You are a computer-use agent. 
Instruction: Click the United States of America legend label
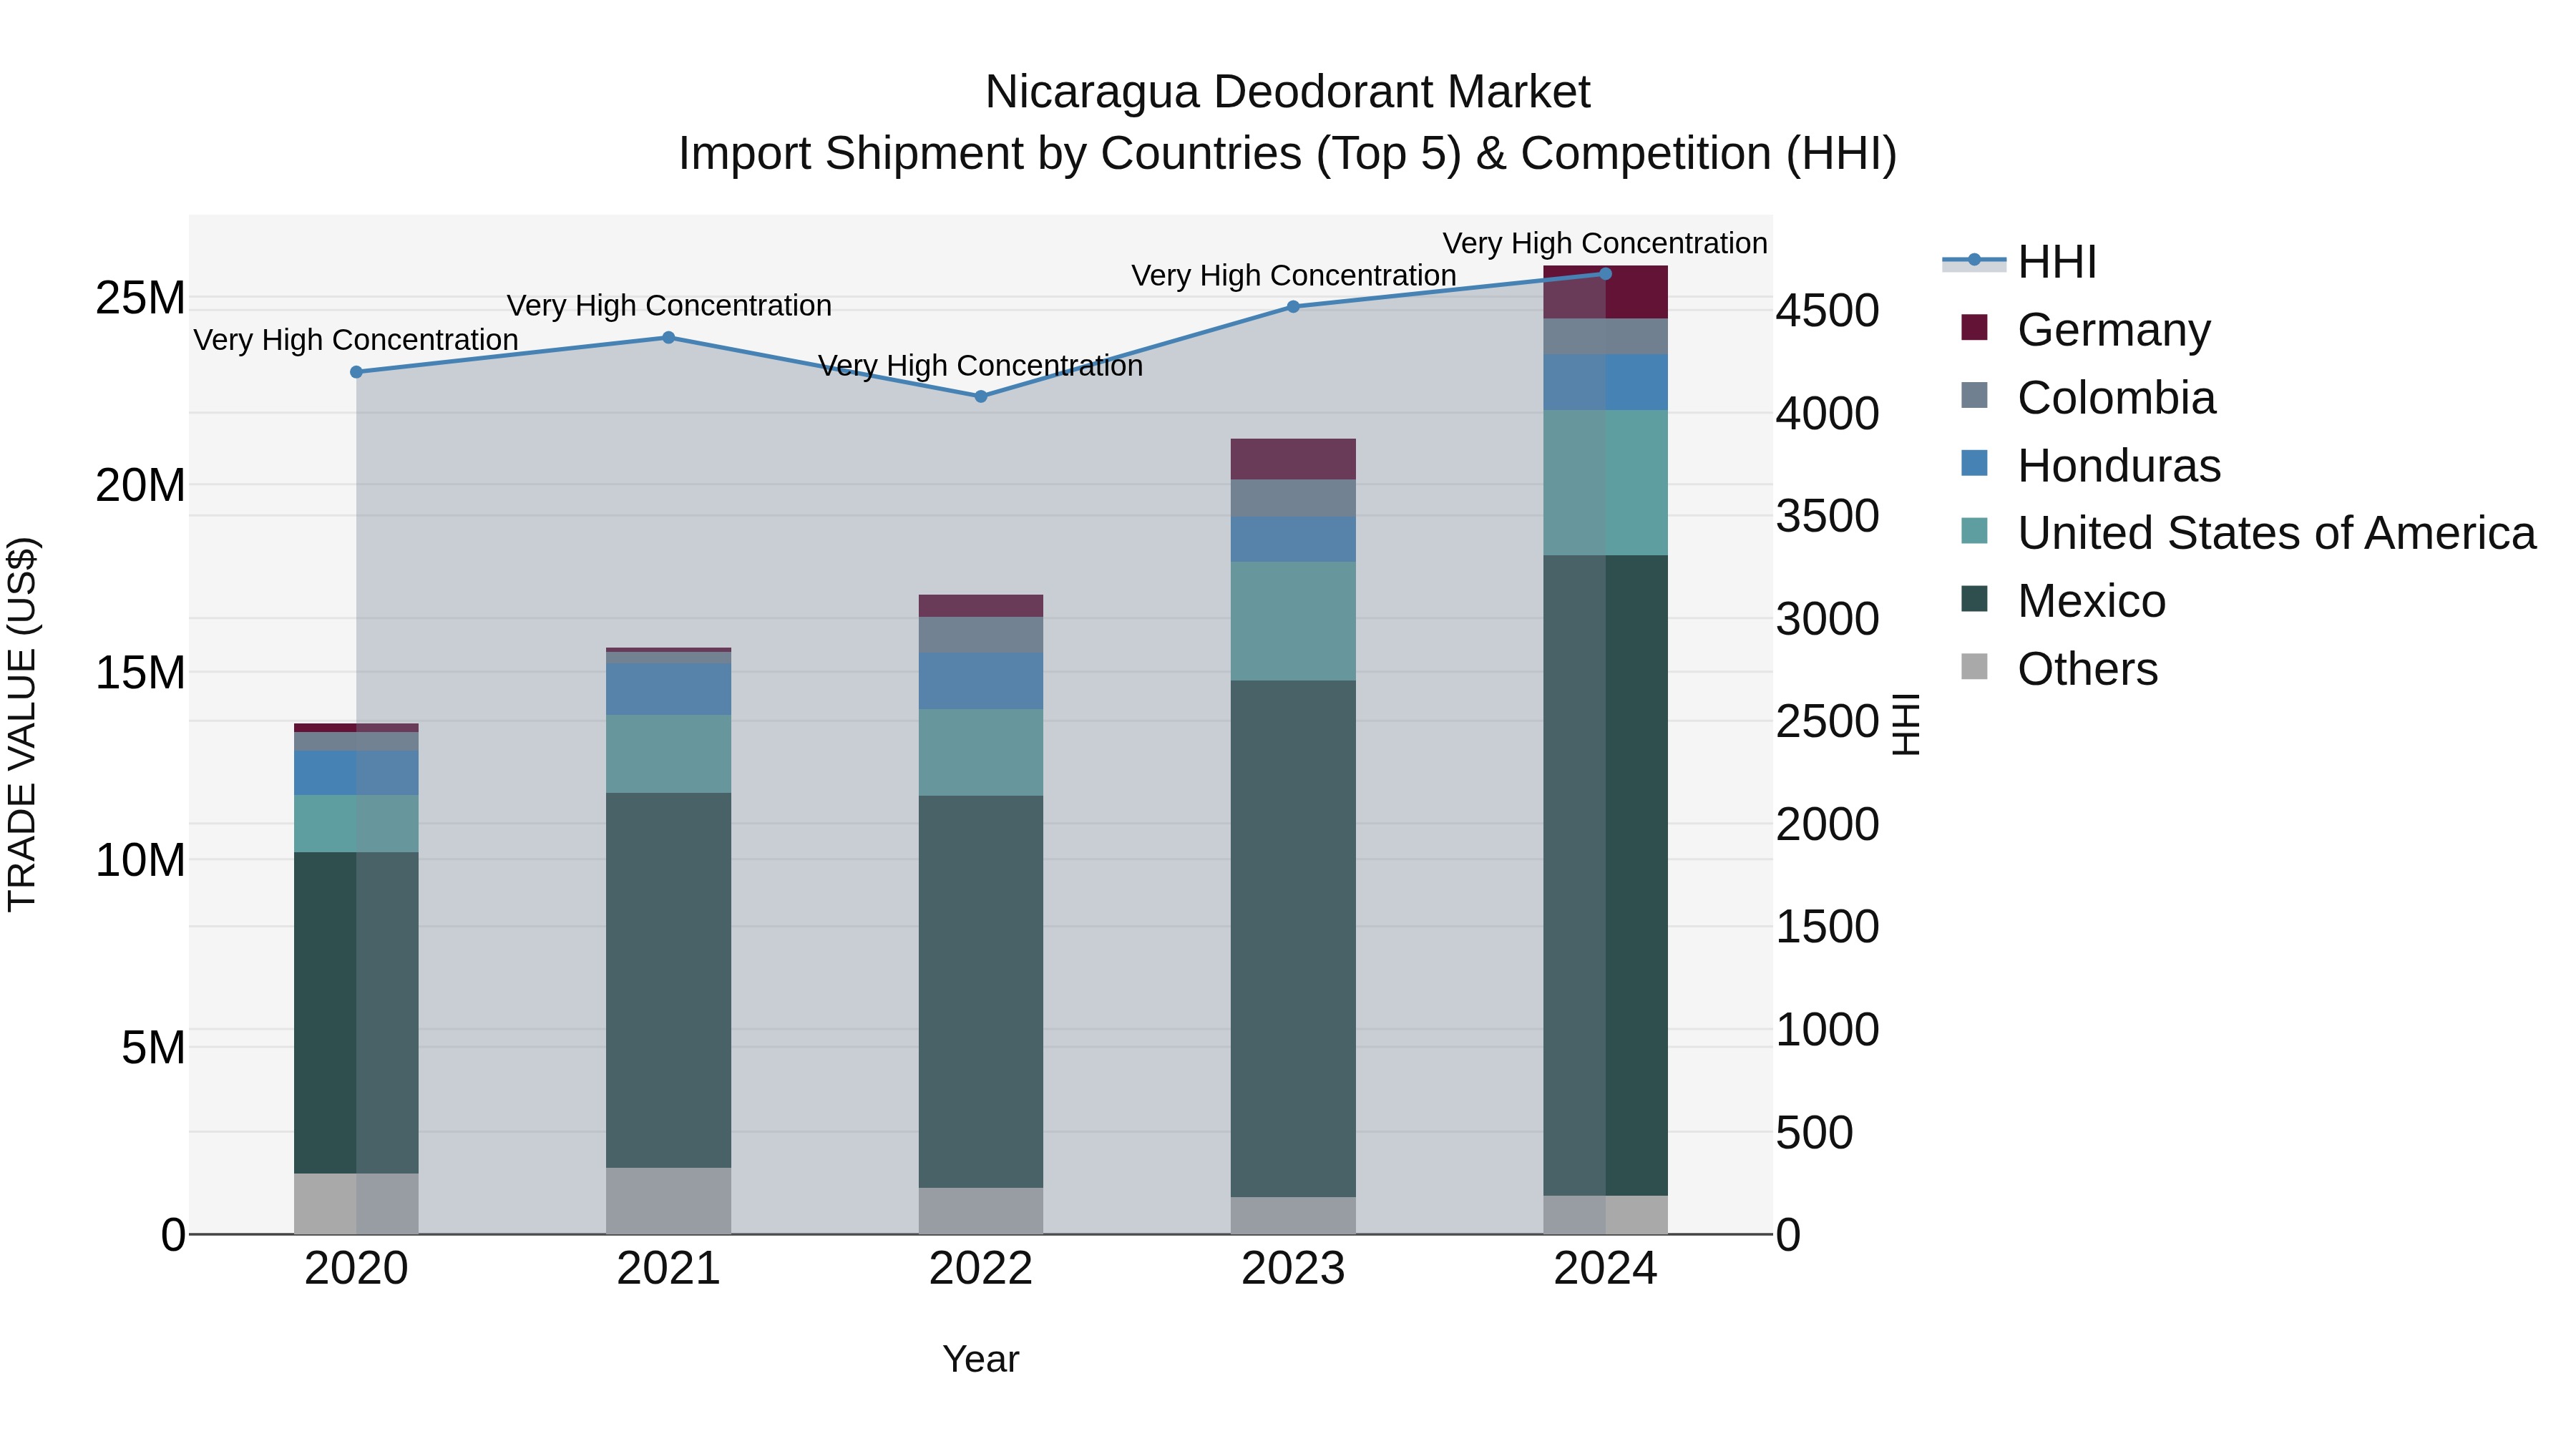(2277, 533)
